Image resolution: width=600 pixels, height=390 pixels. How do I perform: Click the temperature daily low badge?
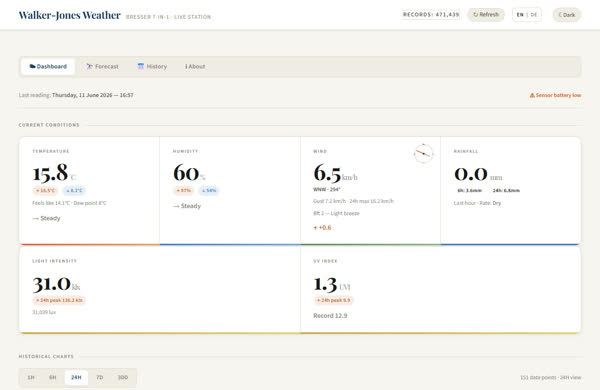tap(75, 191)
